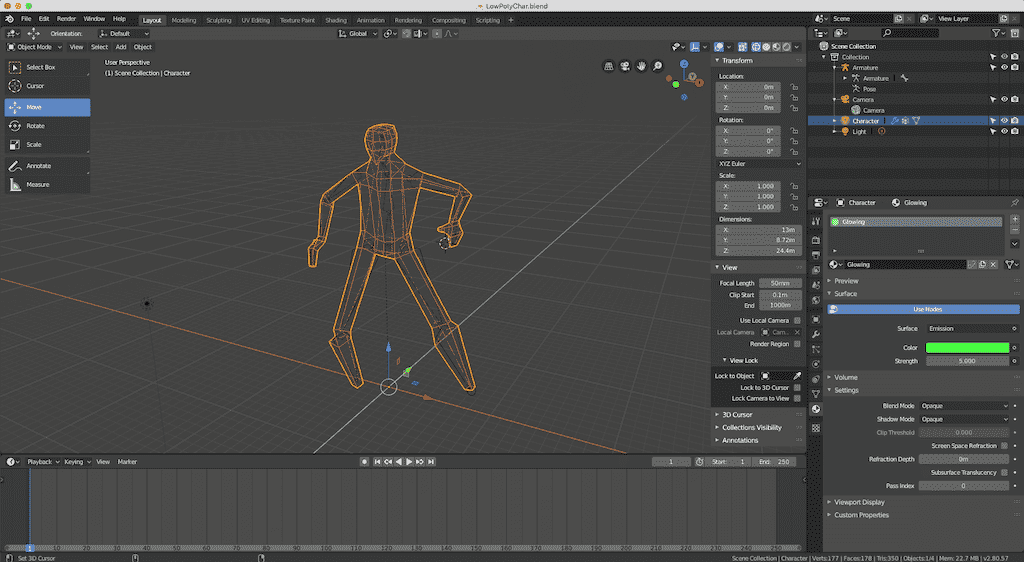Screen dimensions: 1024x562
Task: Open the Blend Mode dropdown
Action: pos(964,406)
